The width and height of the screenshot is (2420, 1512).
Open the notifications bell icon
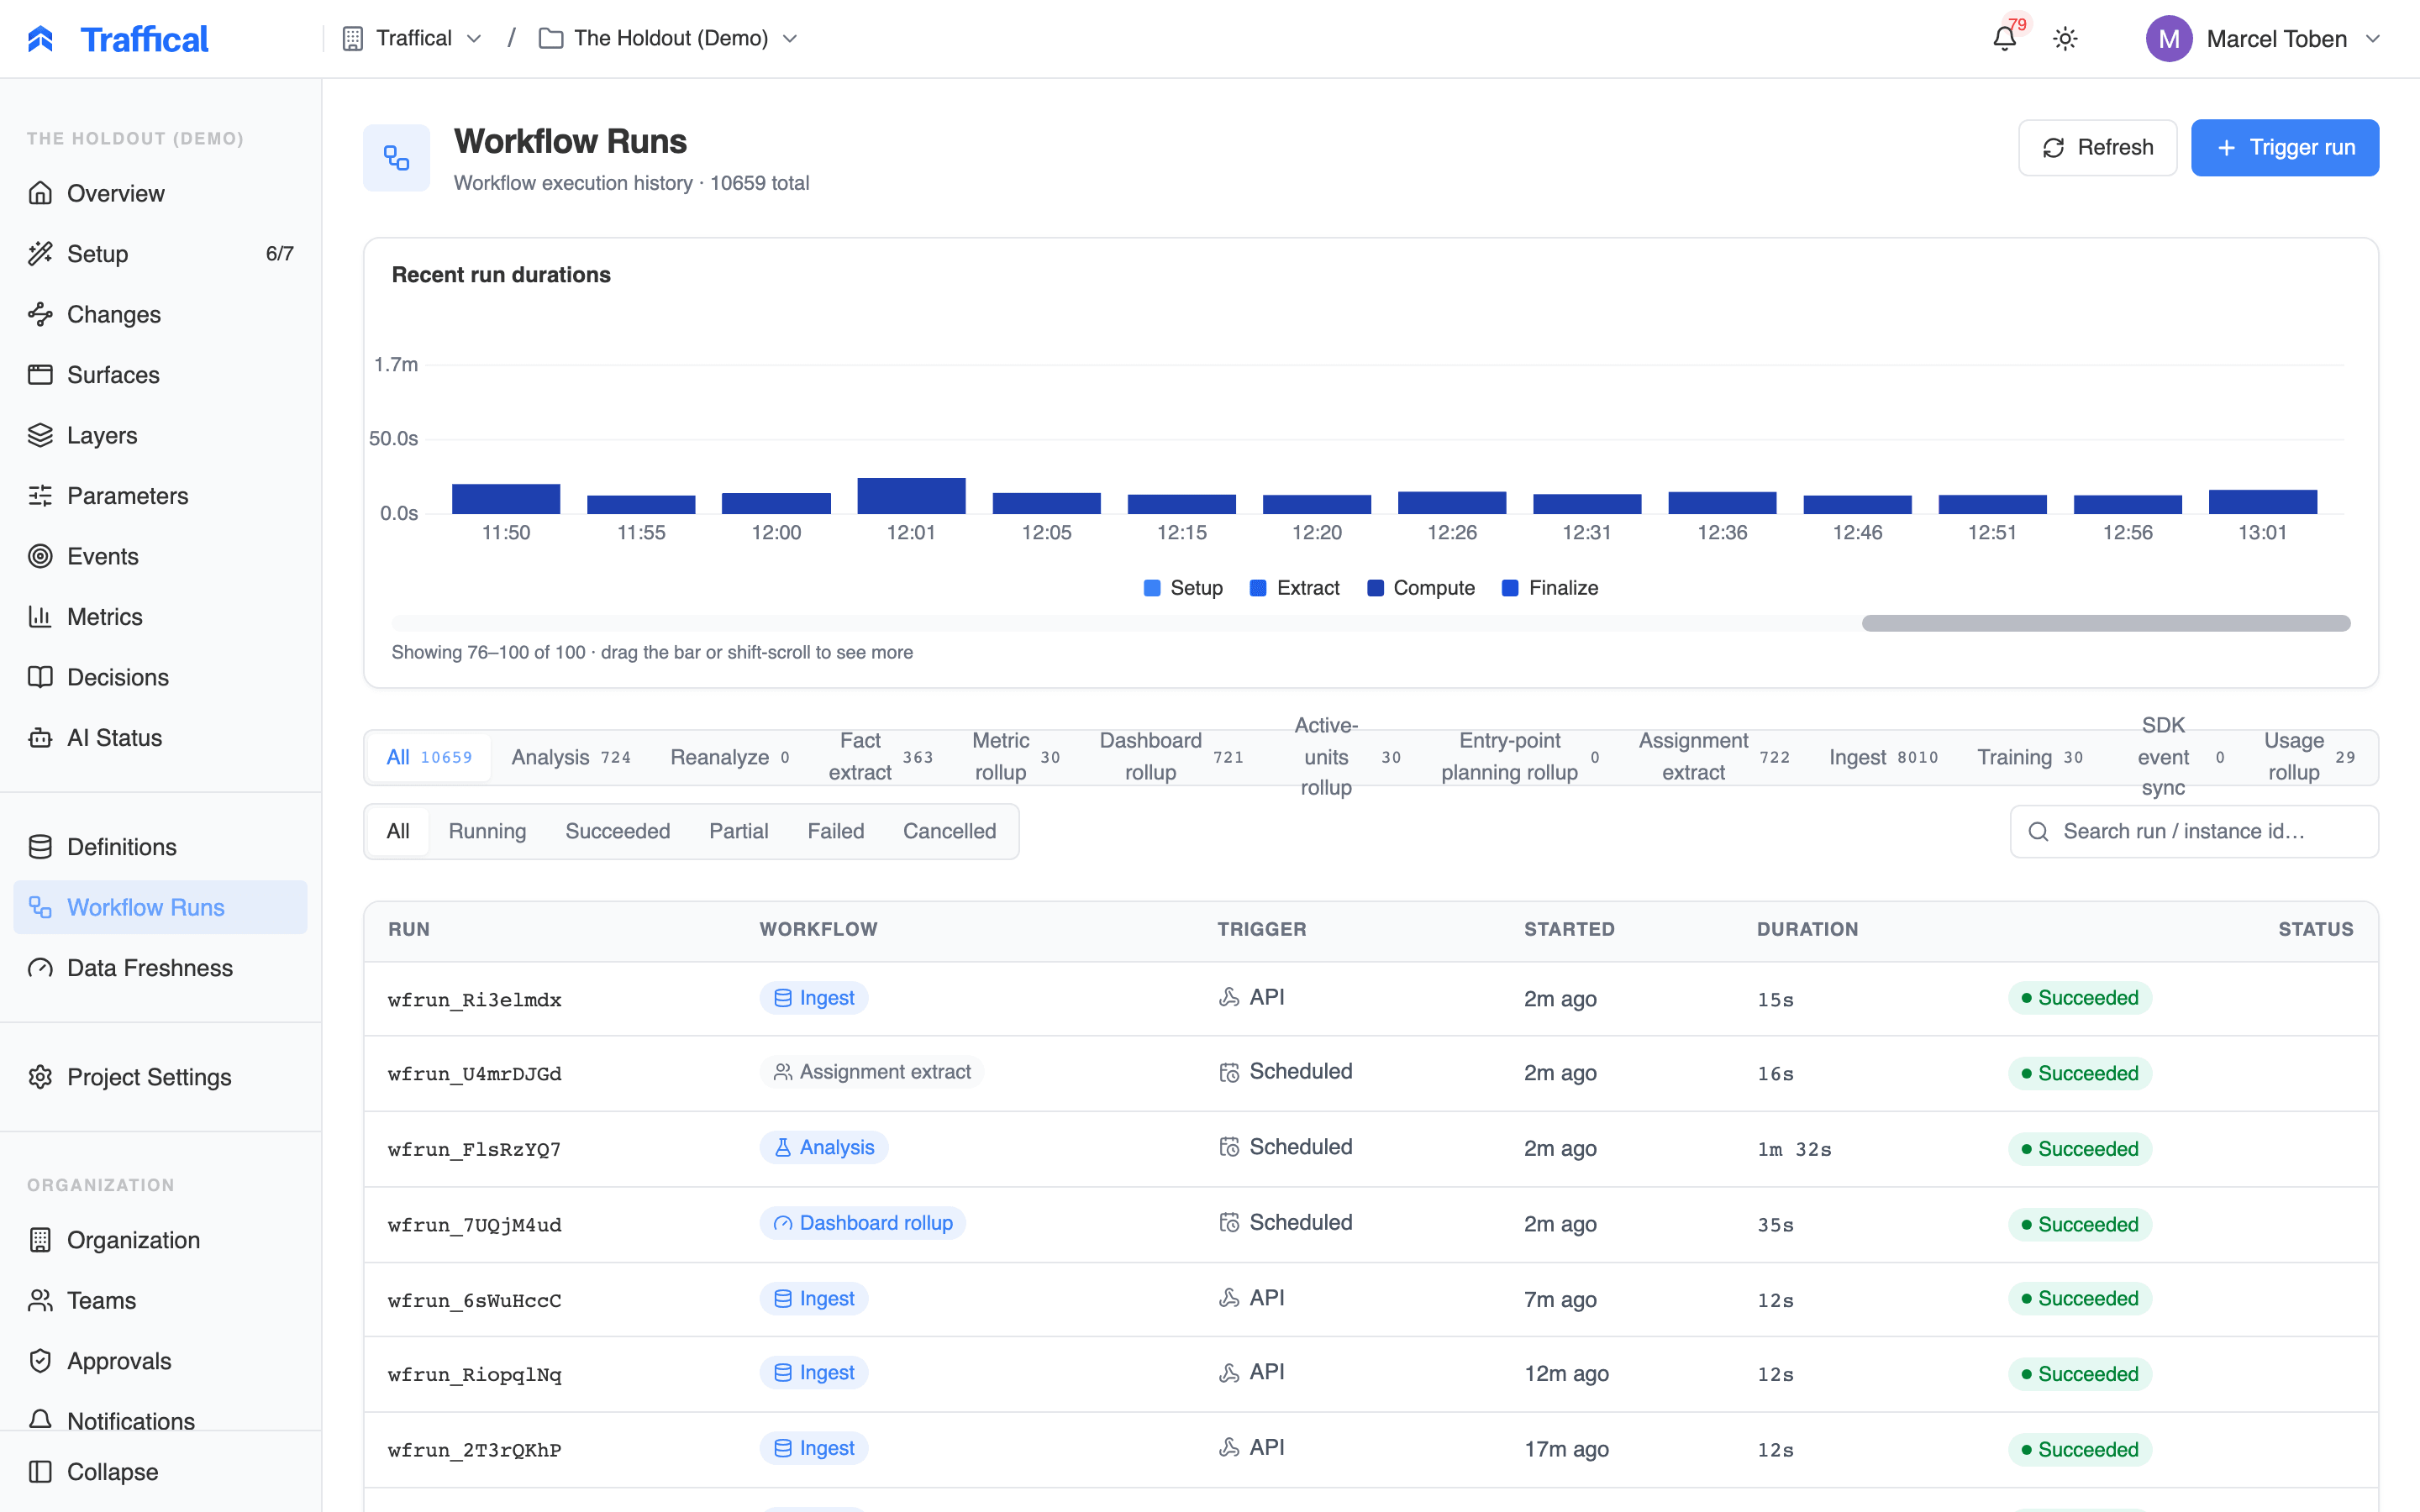pyautogui.click(x=2004, y=38)
